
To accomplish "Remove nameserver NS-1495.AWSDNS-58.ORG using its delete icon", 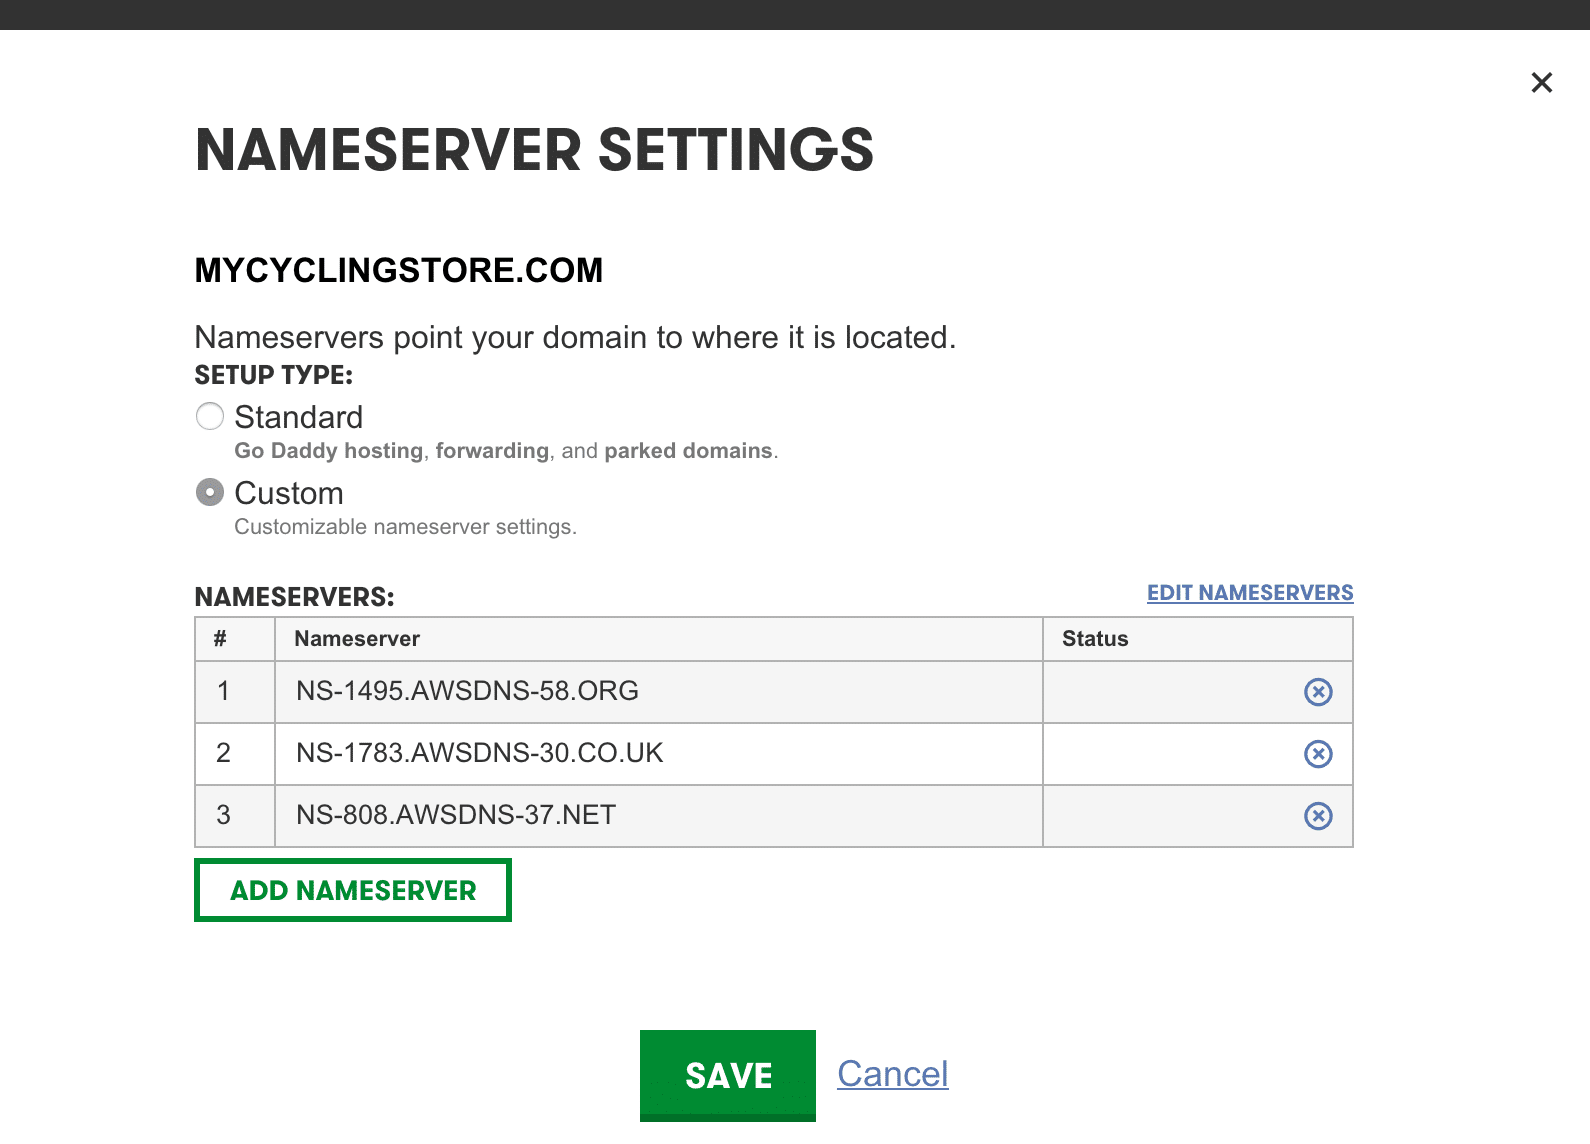I will click(1318, 692).
